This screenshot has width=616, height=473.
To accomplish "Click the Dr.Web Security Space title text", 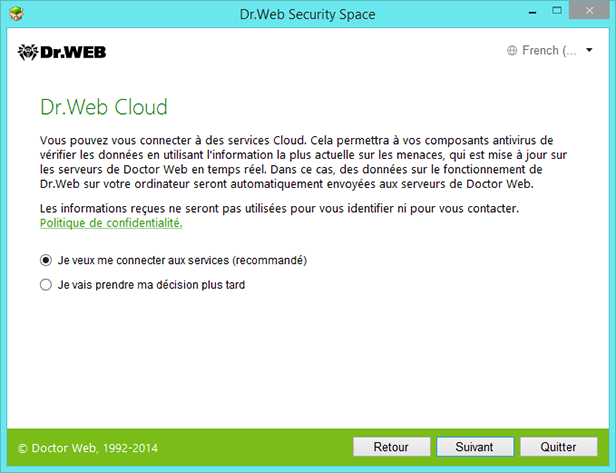I will click(308, 15).
